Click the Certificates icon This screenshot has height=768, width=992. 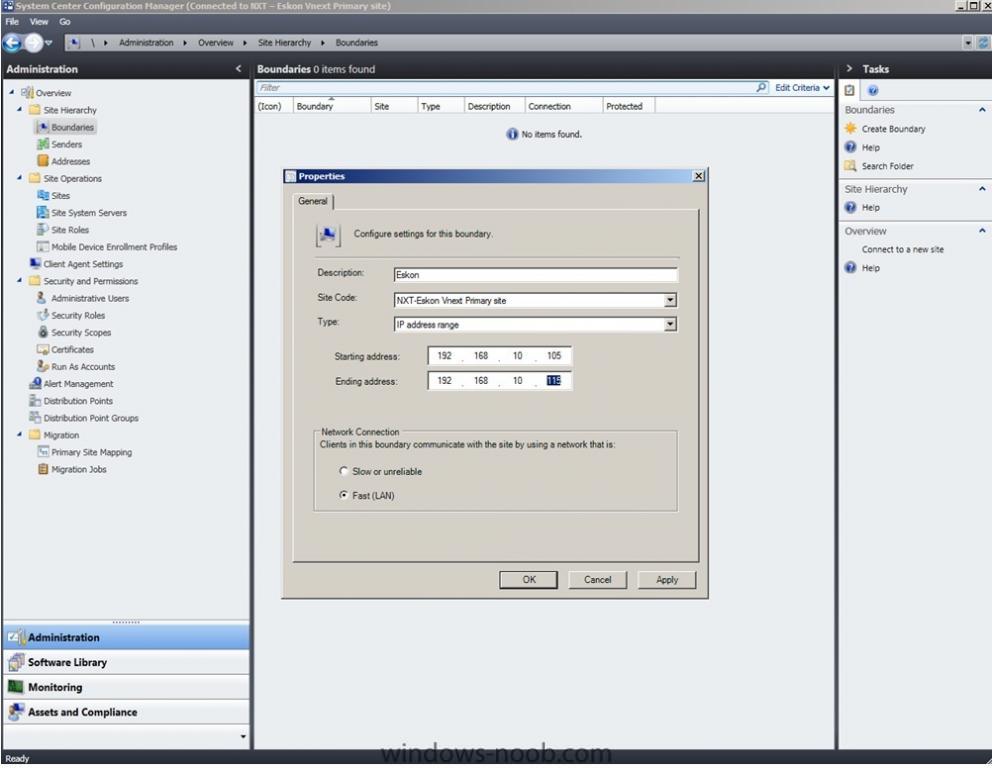point(43,349)
